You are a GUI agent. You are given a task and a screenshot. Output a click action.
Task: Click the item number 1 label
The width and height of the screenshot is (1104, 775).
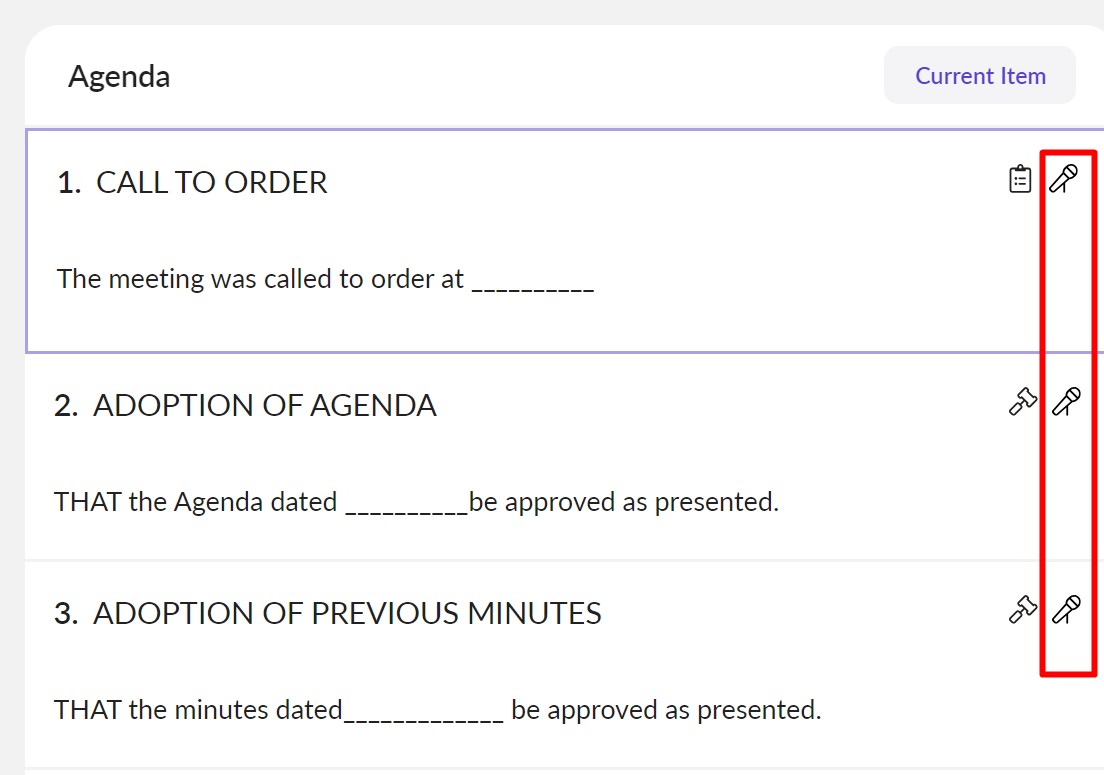[x=68, y=183]
